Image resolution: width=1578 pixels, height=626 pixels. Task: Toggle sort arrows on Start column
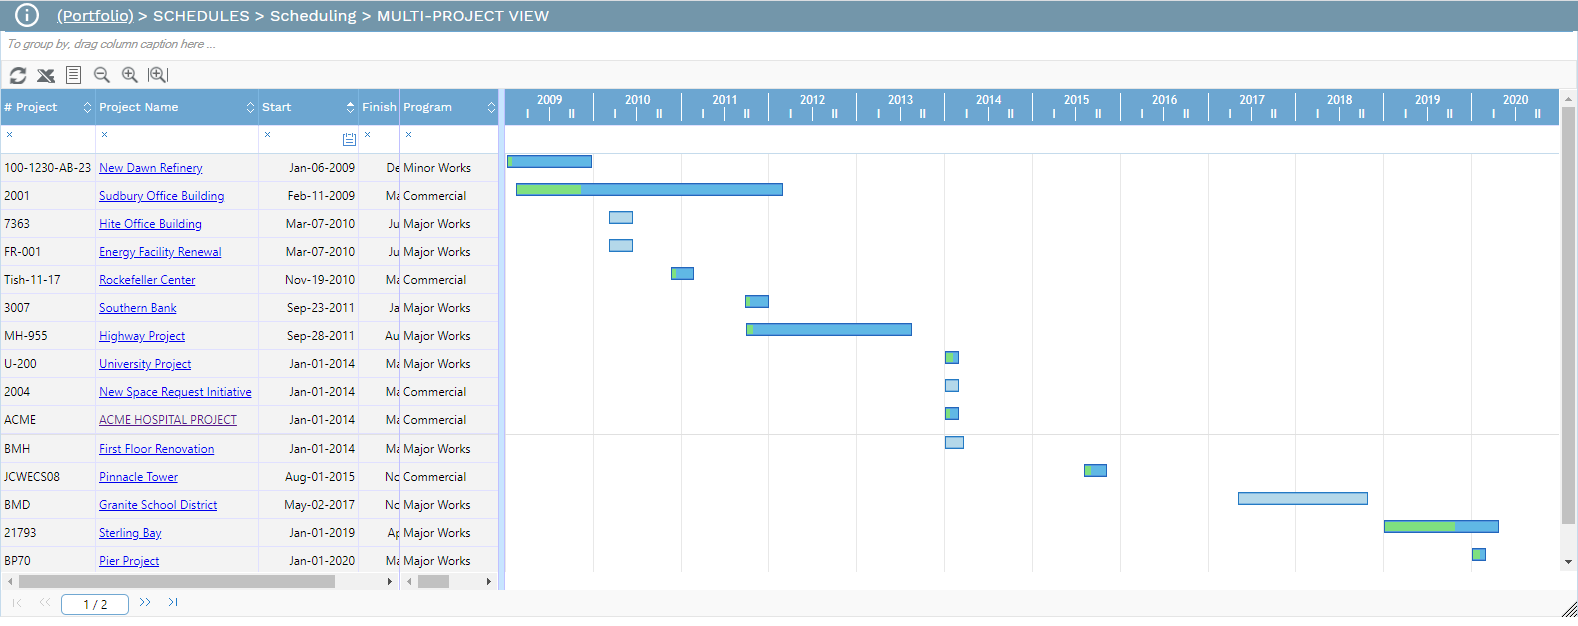350,107
